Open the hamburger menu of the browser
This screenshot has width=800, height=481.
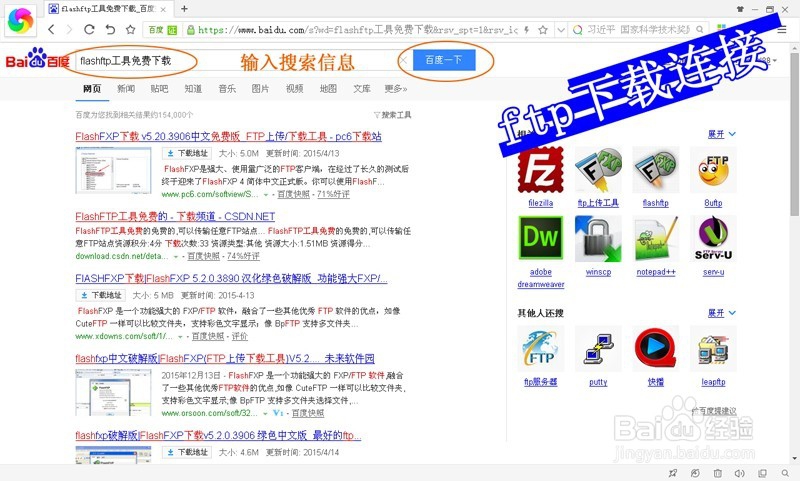pos(782,30)
